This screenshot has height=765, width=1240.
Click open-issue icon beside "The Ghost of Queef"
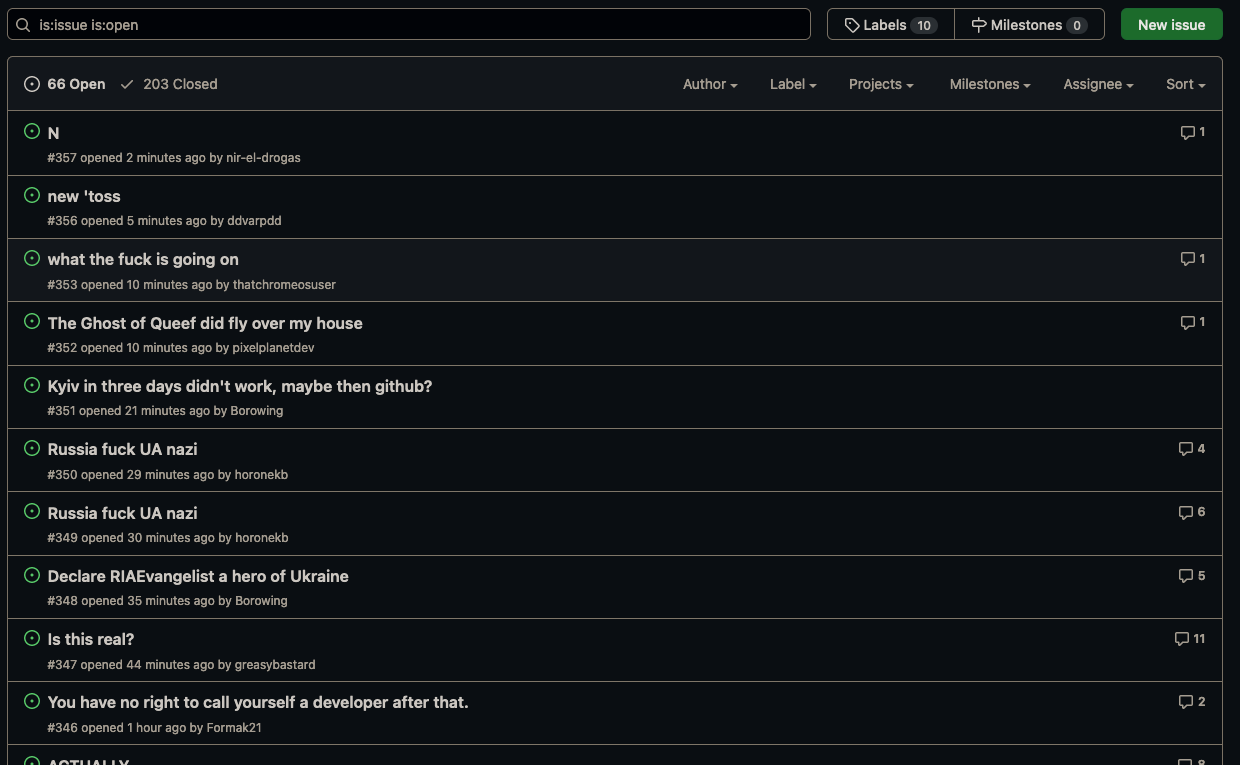pyautogui.click(x=32, y=321)
